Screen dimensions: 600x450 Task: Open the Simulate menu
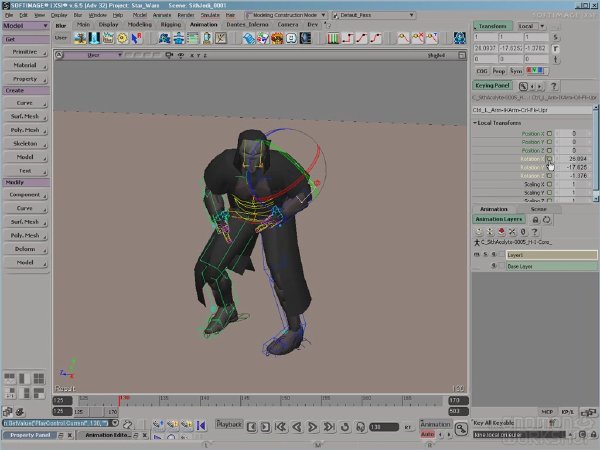210,15
